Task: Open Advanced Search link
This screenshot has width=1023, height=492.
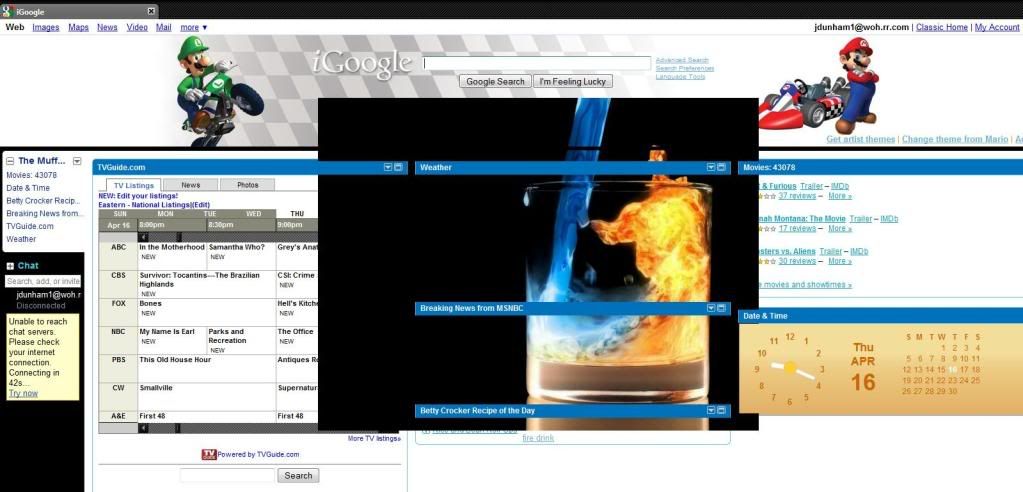Action: tap(682, 60)
